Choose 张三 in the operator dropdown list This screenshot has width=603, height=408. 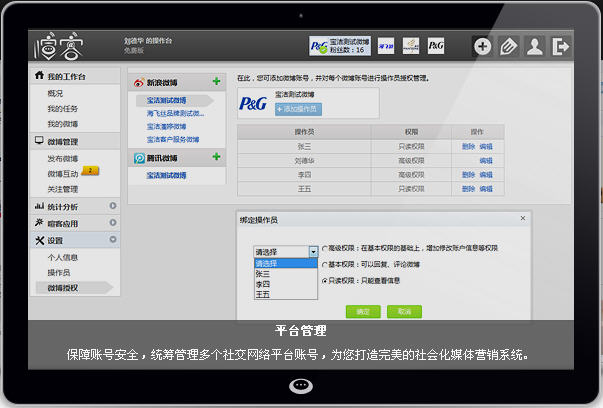point(286,274)
